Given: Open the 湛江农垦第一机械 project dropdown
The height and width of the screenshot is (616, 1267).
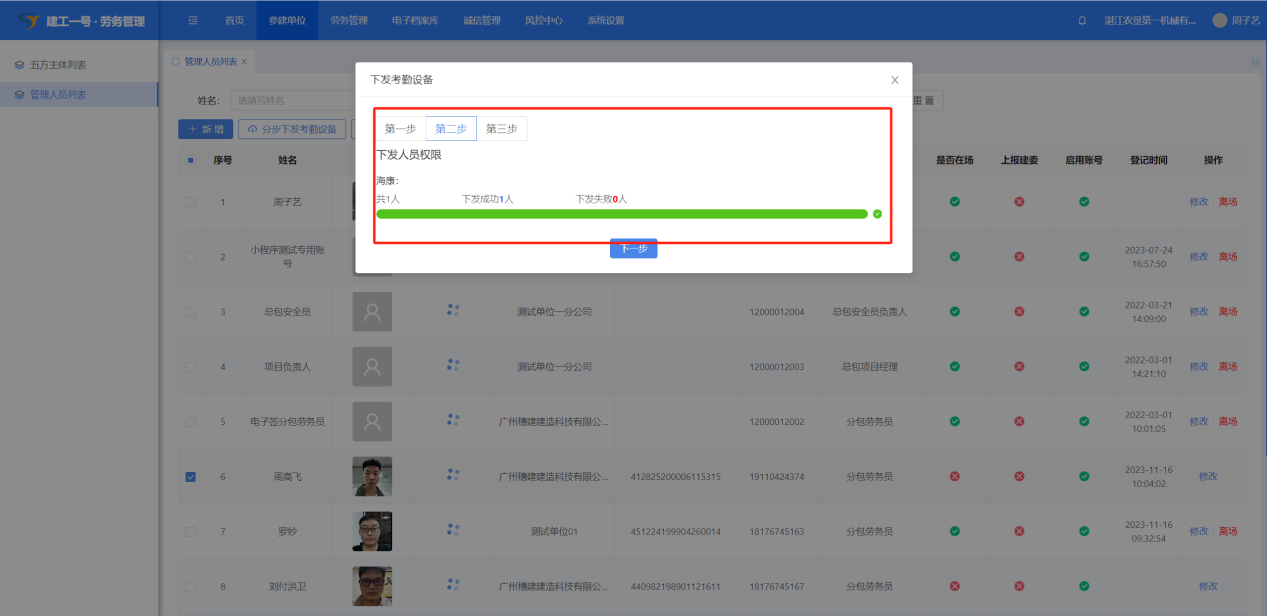Looking at the screenshot, I should [x=1149, y=20].
